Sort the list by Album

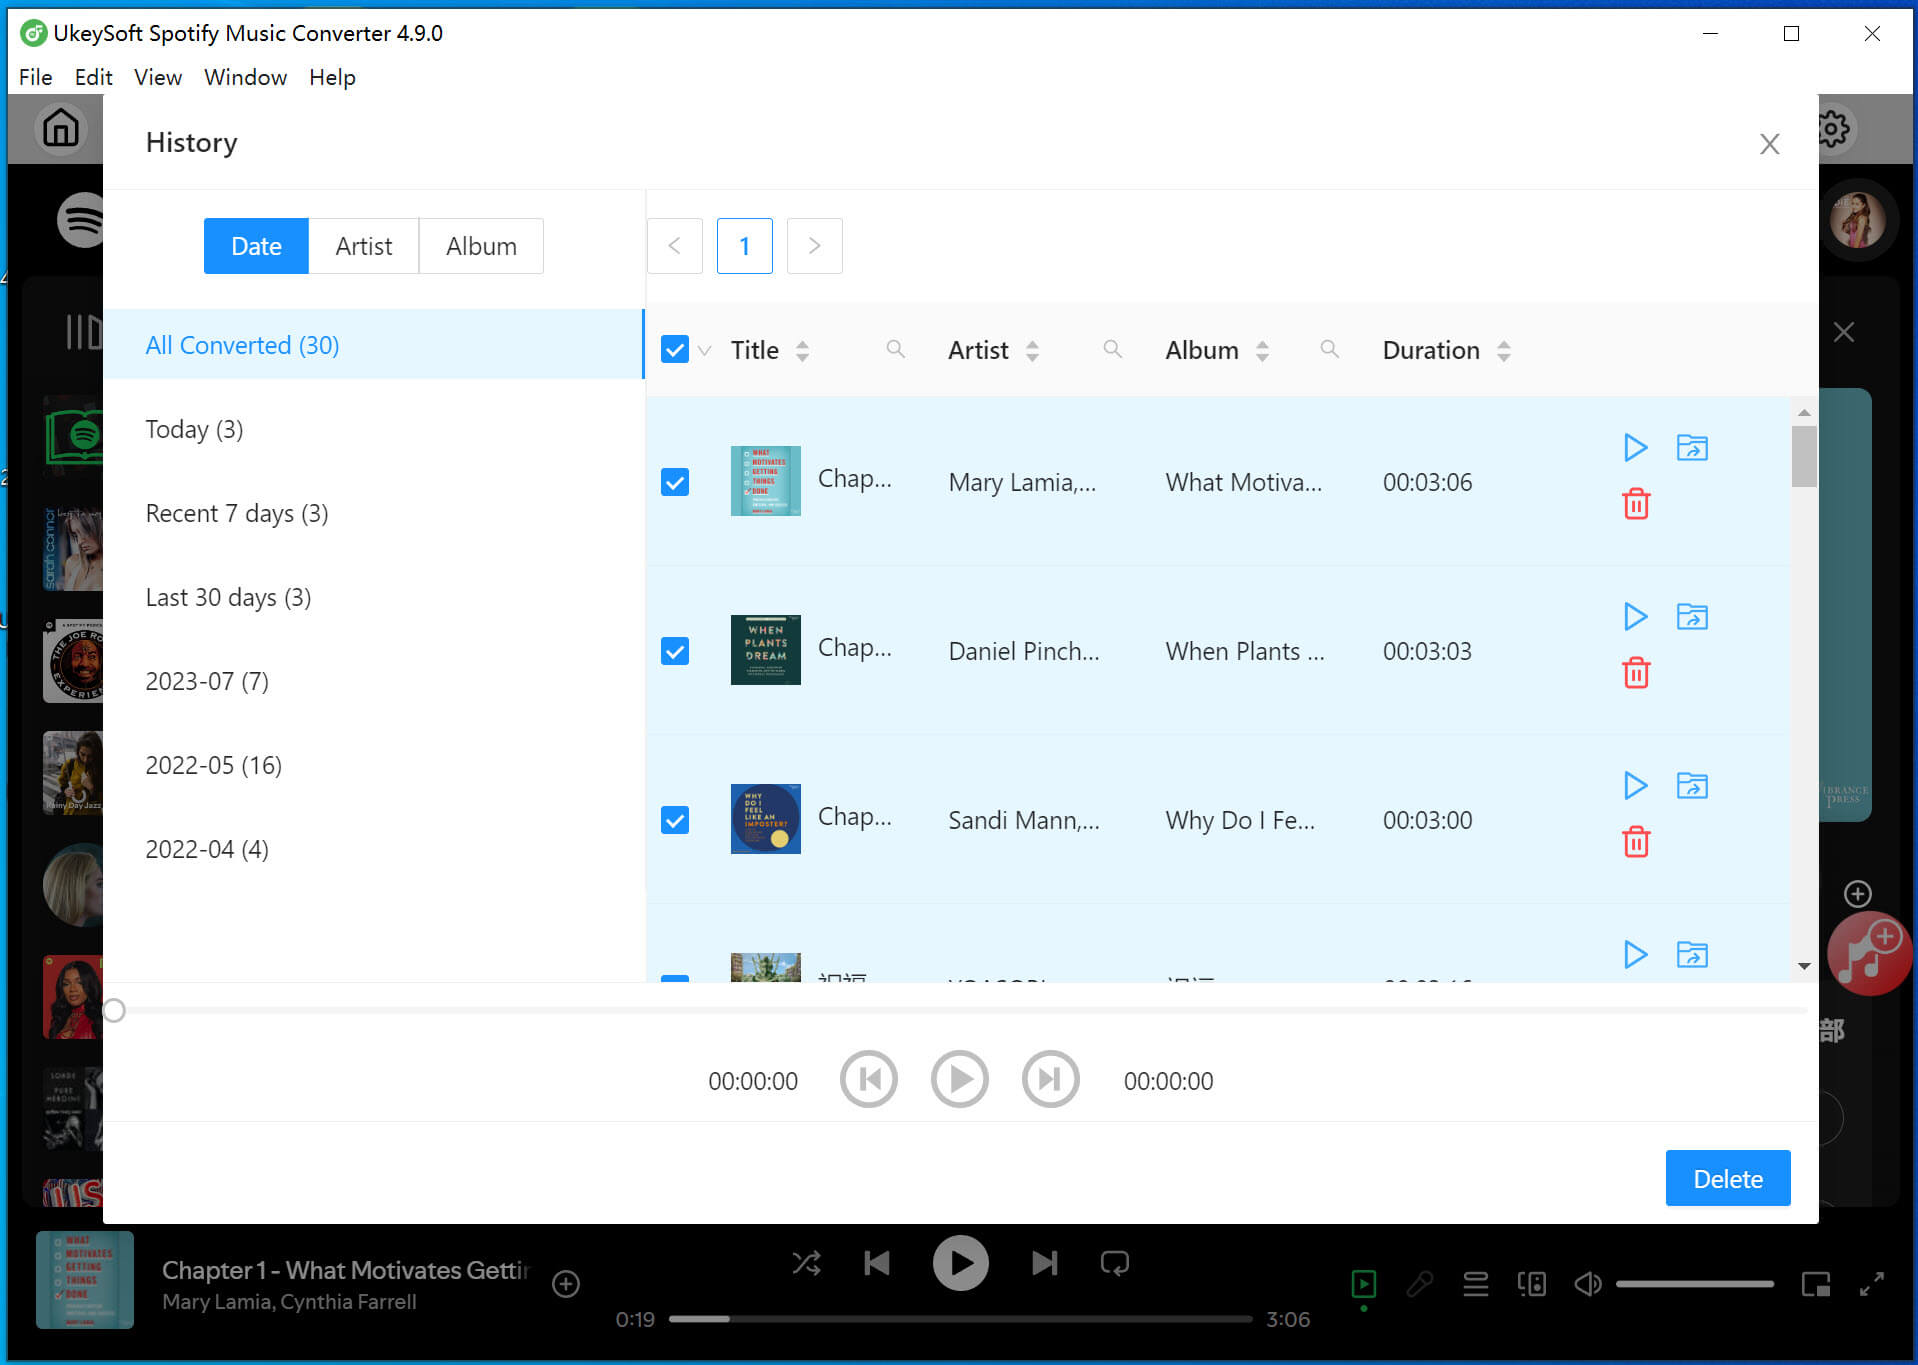tap(1262, 350)
